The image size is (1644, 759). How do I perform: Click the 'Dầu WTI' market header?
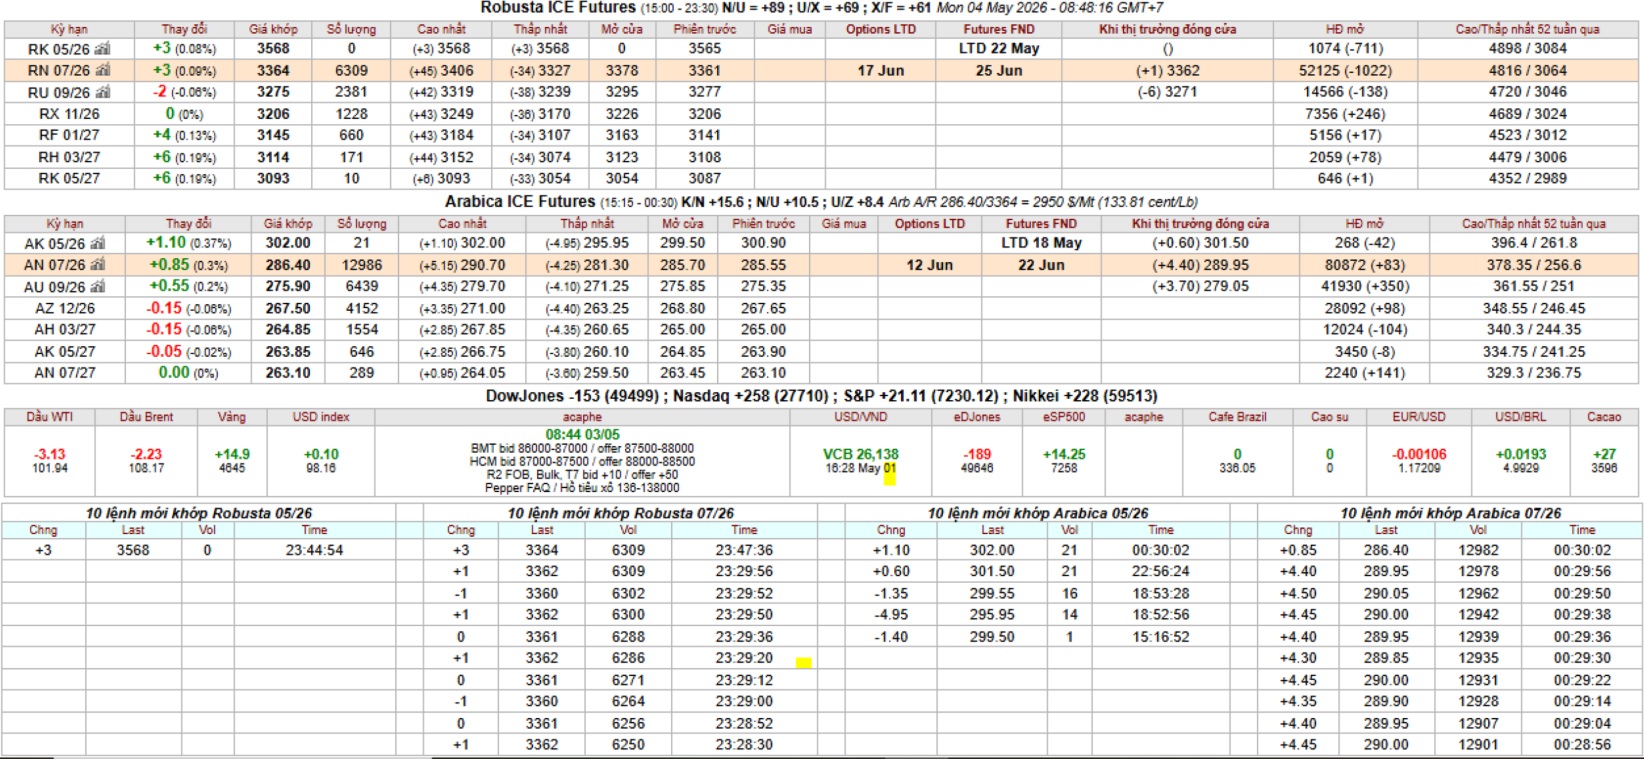coord(50,417)
